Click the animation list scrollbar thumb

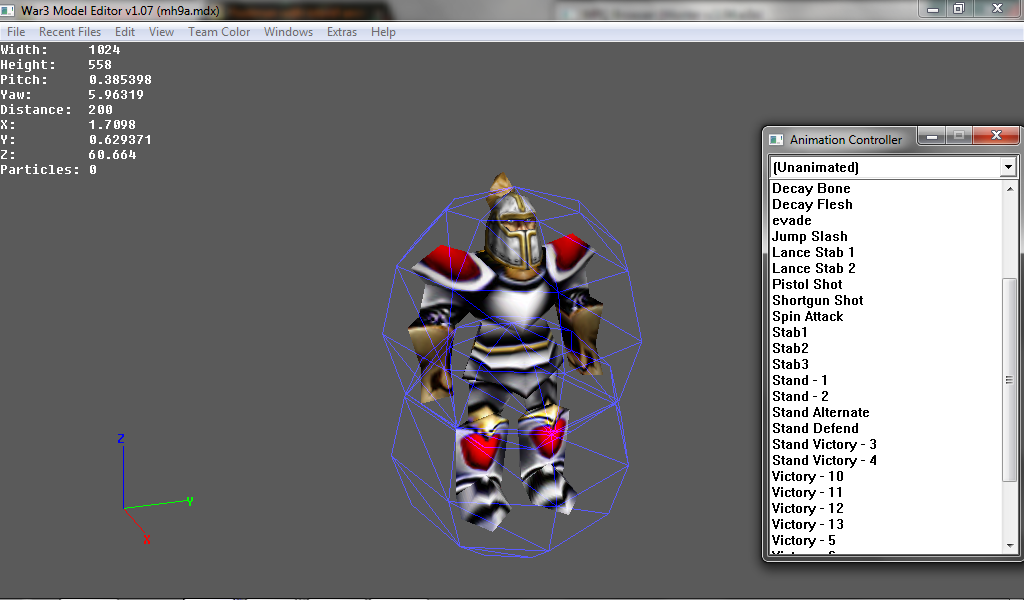[x=1010, y=380]
